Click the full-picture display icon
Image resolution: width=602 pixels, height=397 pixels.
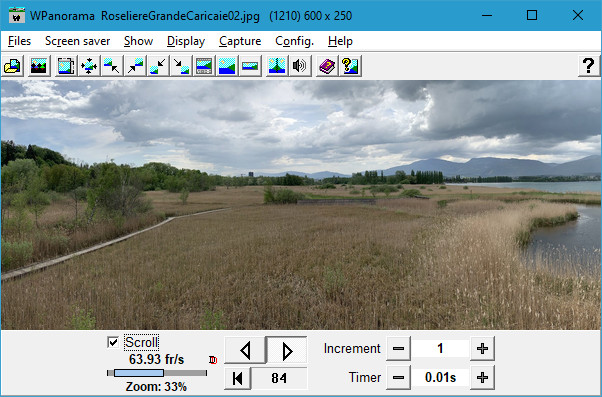[227, 66]
